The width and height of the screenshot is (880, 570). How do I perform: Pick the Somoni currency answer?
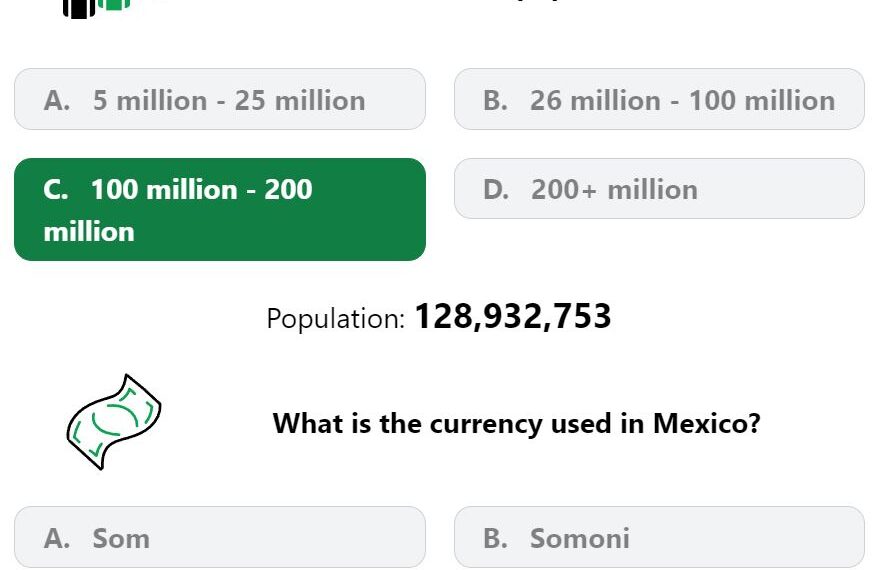point(659,537)
